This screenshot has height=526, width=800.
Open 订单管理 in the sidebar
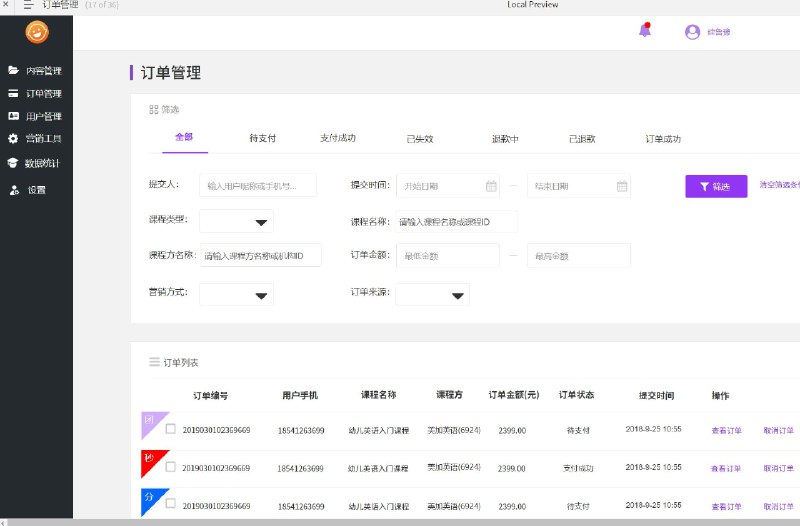44,93
